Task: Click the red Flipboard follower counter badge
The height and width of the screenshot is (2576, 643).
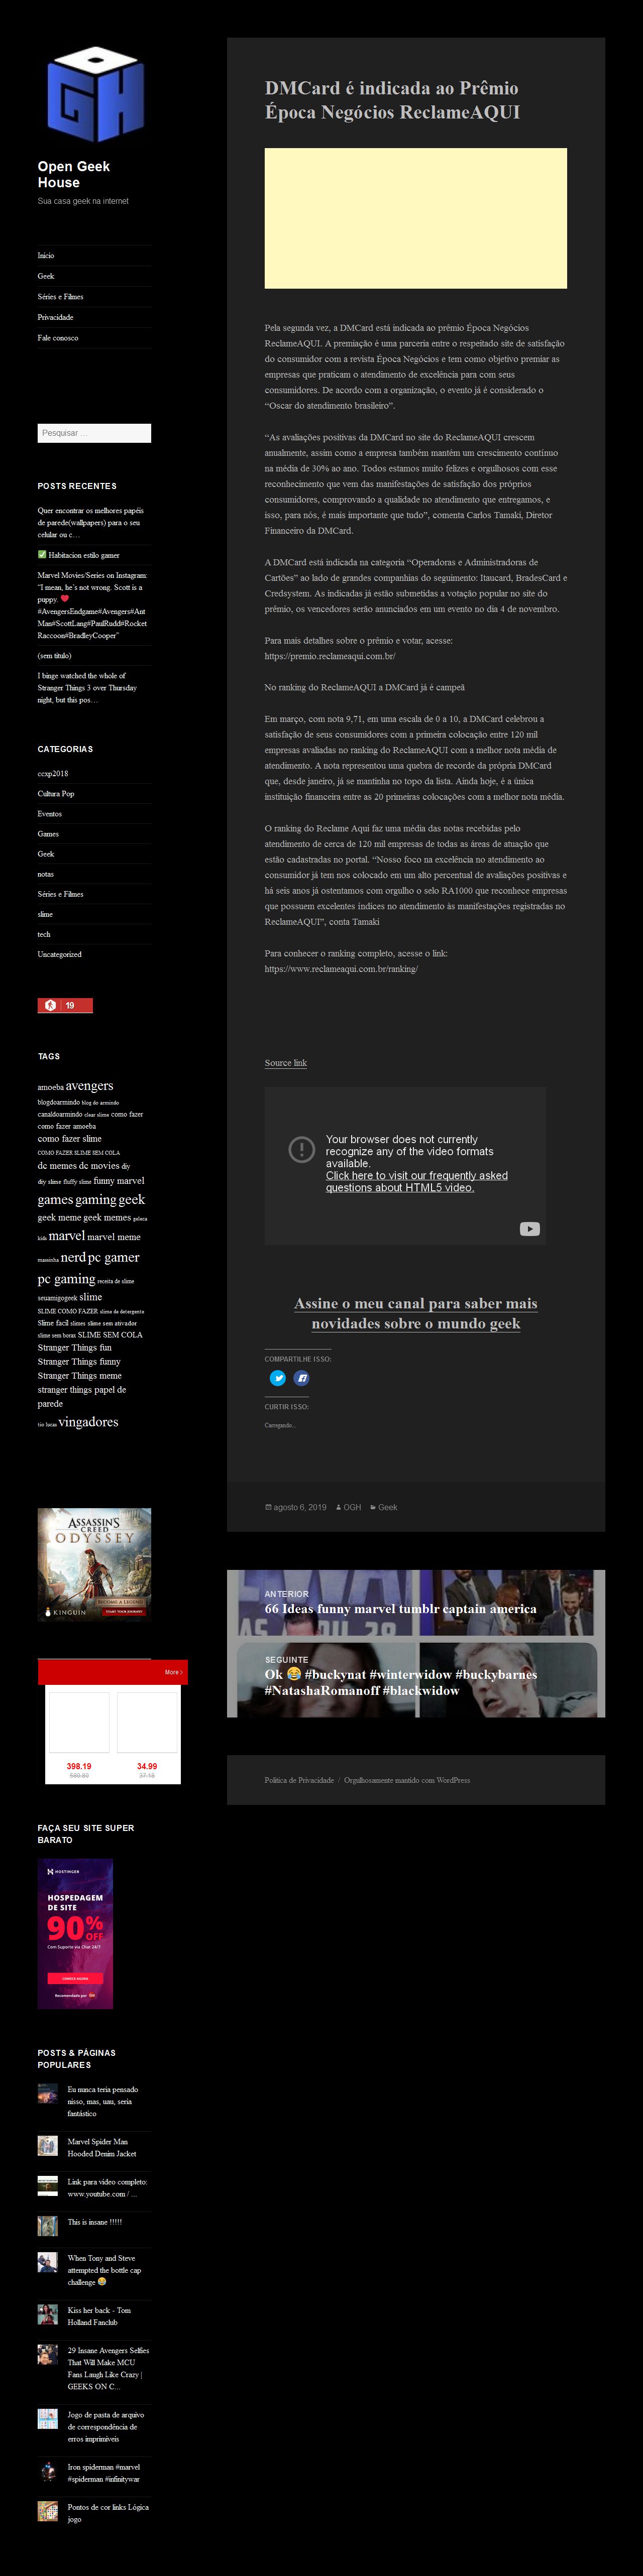Action: [x=65, y=1005]
